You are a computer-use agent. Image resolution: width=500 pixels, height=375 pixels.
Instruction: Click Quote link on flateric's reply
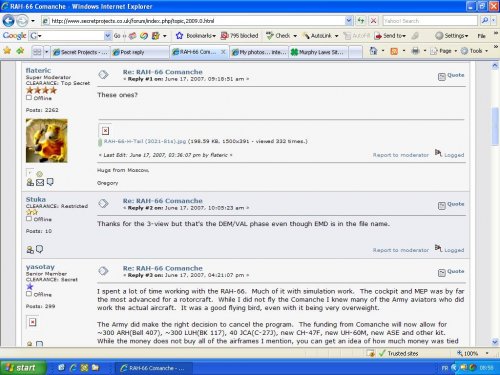[x=455, y=75]
